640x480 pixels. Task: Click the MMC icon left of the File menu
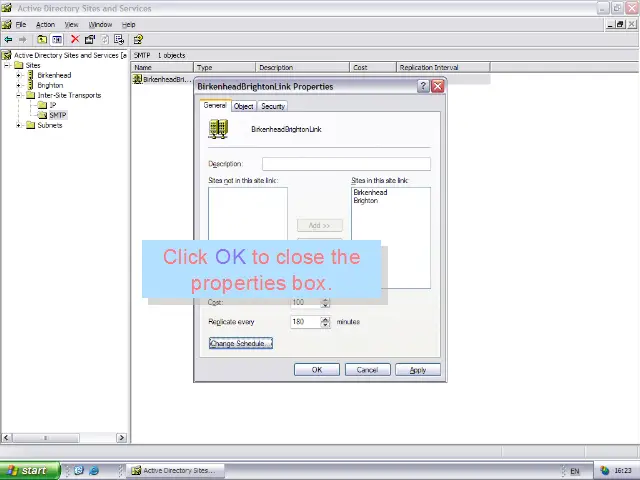pyautogui.click(x=7, y=24)
